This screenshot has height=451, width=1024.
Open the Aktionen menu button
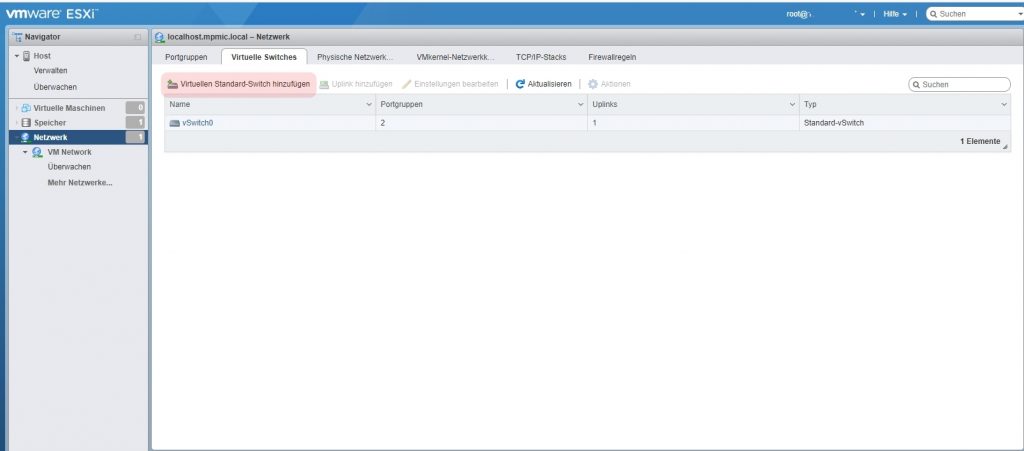tap(609, 84)
